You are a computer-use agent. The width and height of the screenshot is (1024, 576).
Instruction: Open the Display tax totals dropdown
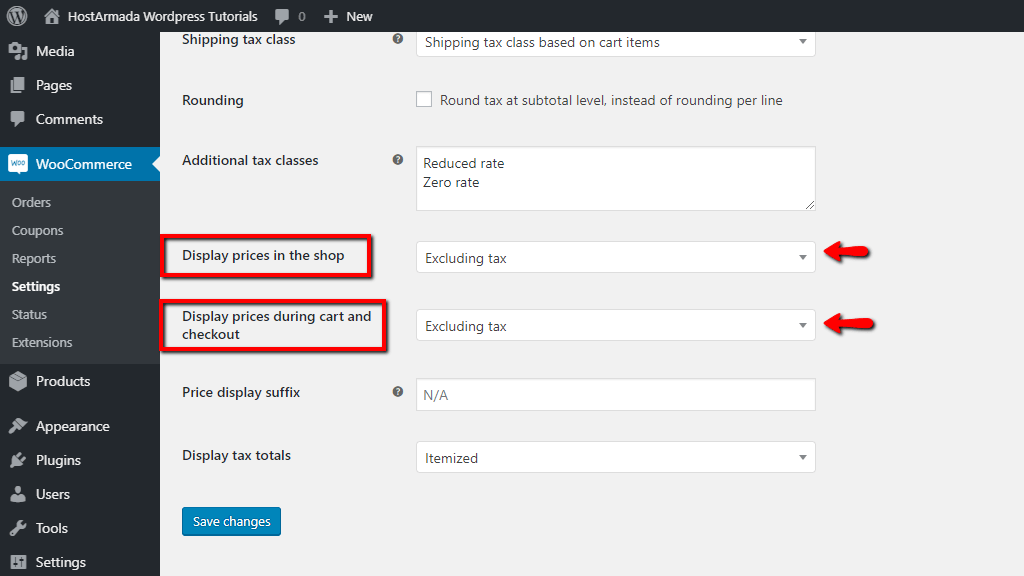pos(615,458)
